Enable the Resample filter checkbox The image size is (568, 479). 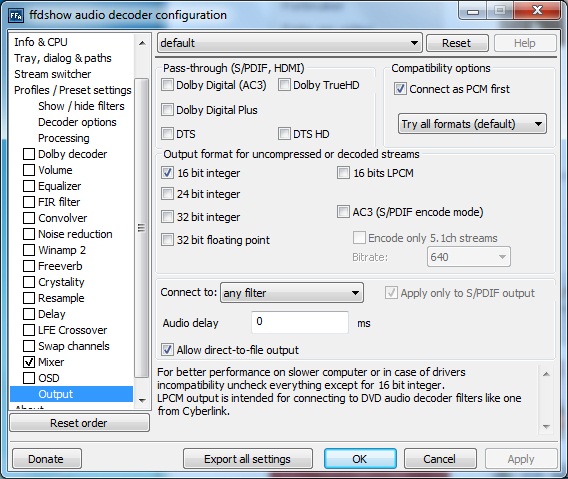[29, 298]
